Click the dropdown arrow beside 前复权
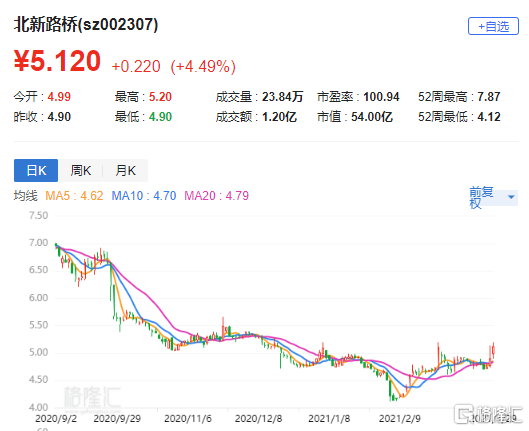Screen dimensions: 529x431 coord(511,197)
